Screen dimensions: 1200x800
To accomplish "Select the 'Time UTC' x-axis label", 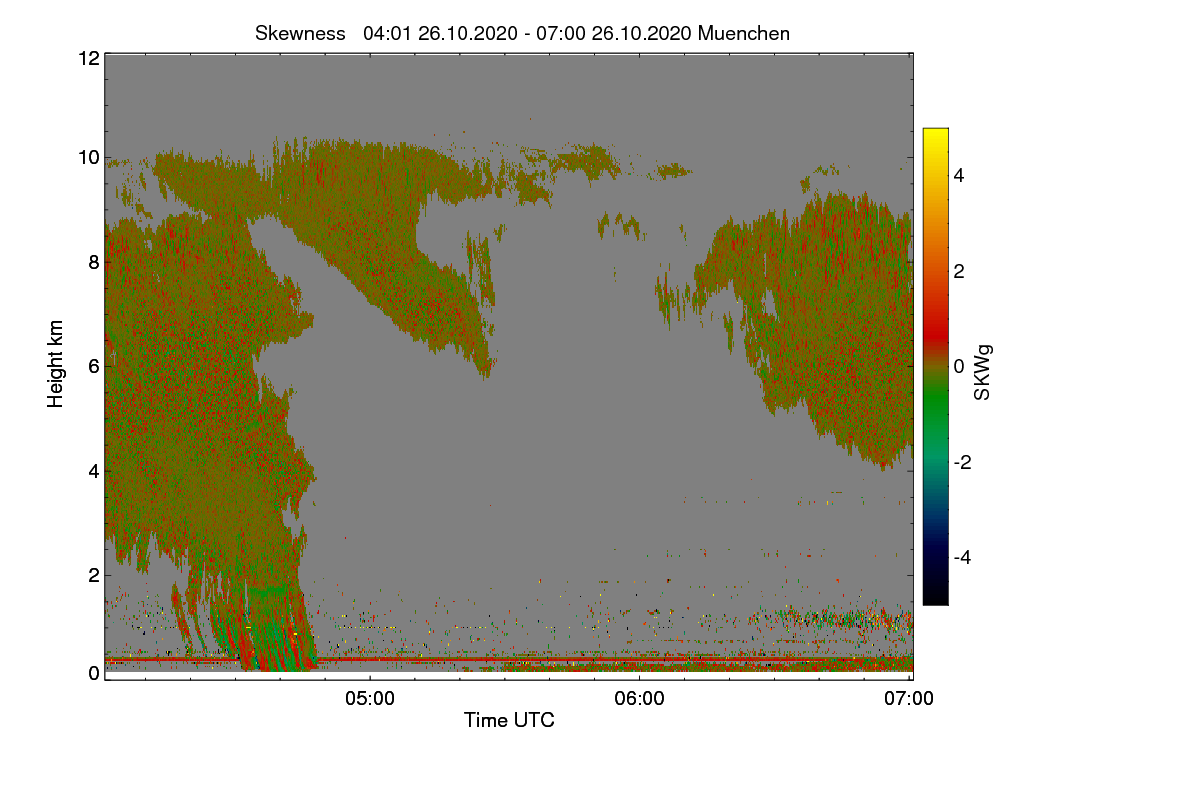I will (x=509, y=720).
